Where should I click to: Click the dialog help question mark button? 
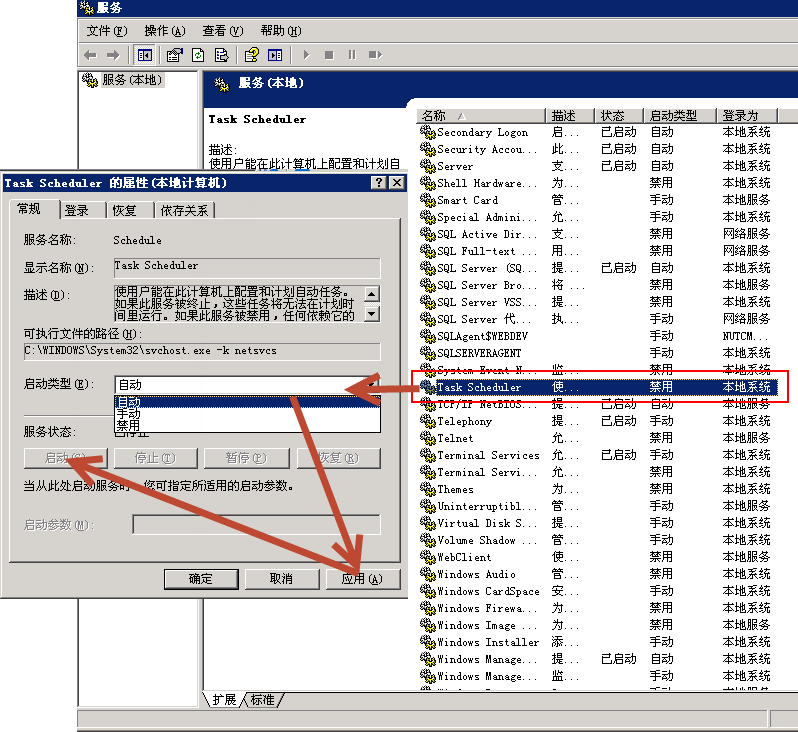click(379, 183)
